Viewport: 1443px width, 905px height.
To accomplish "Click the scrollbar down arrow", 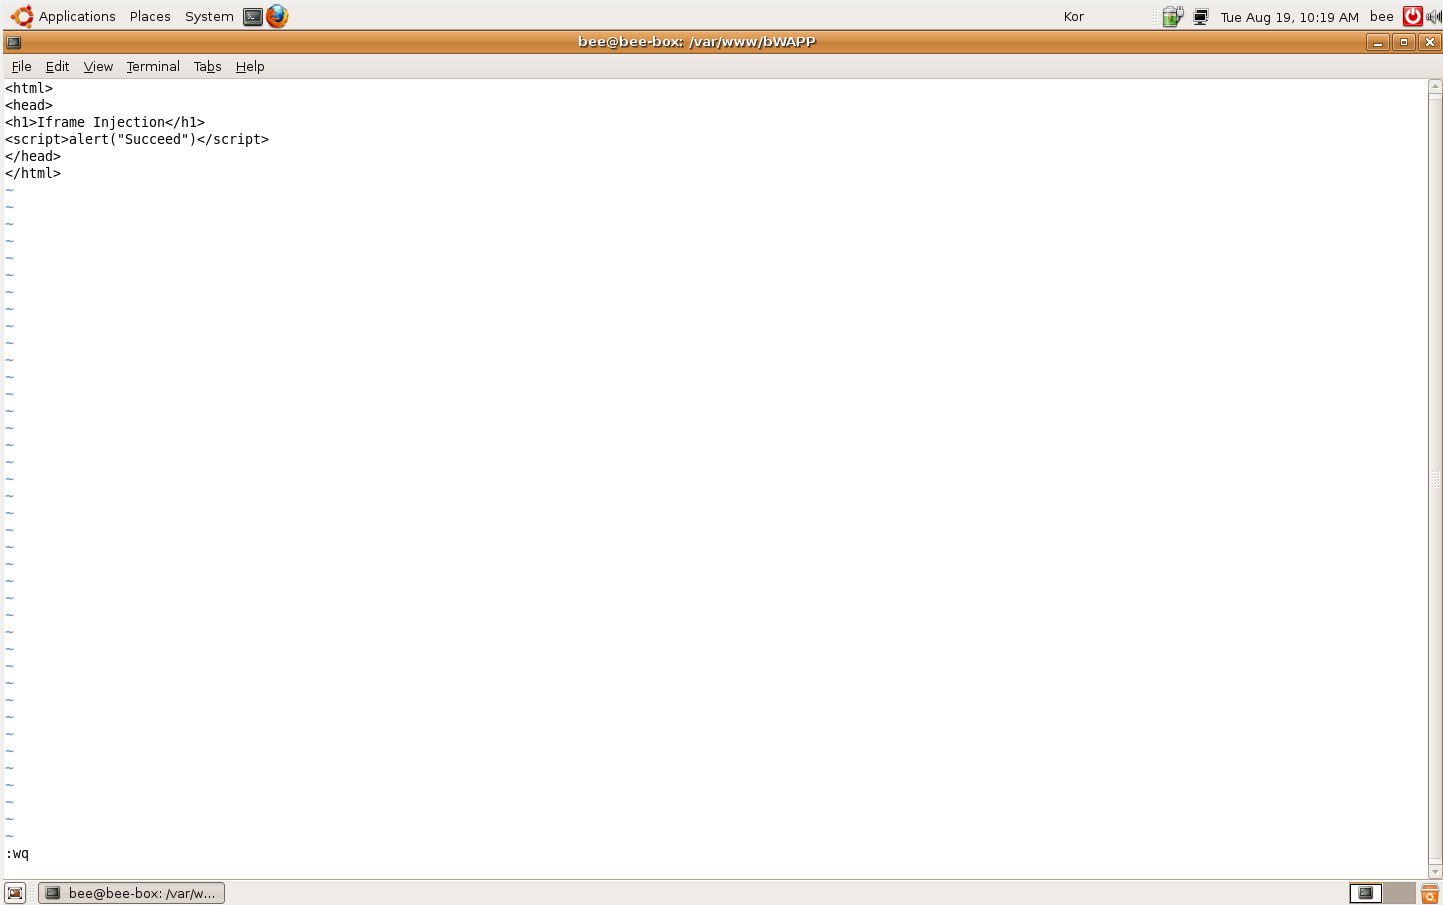I will coord(1435,872).
